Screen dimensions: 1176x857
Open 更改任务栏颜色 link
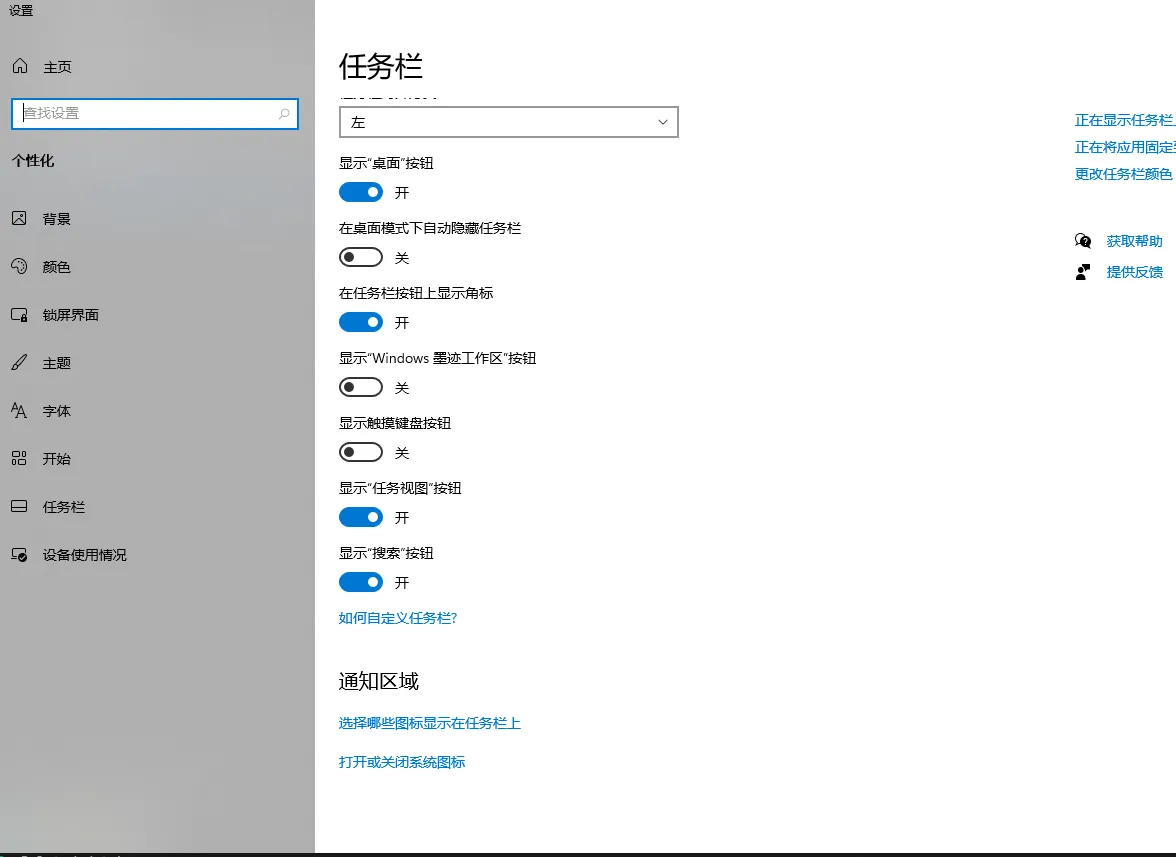1124,173
